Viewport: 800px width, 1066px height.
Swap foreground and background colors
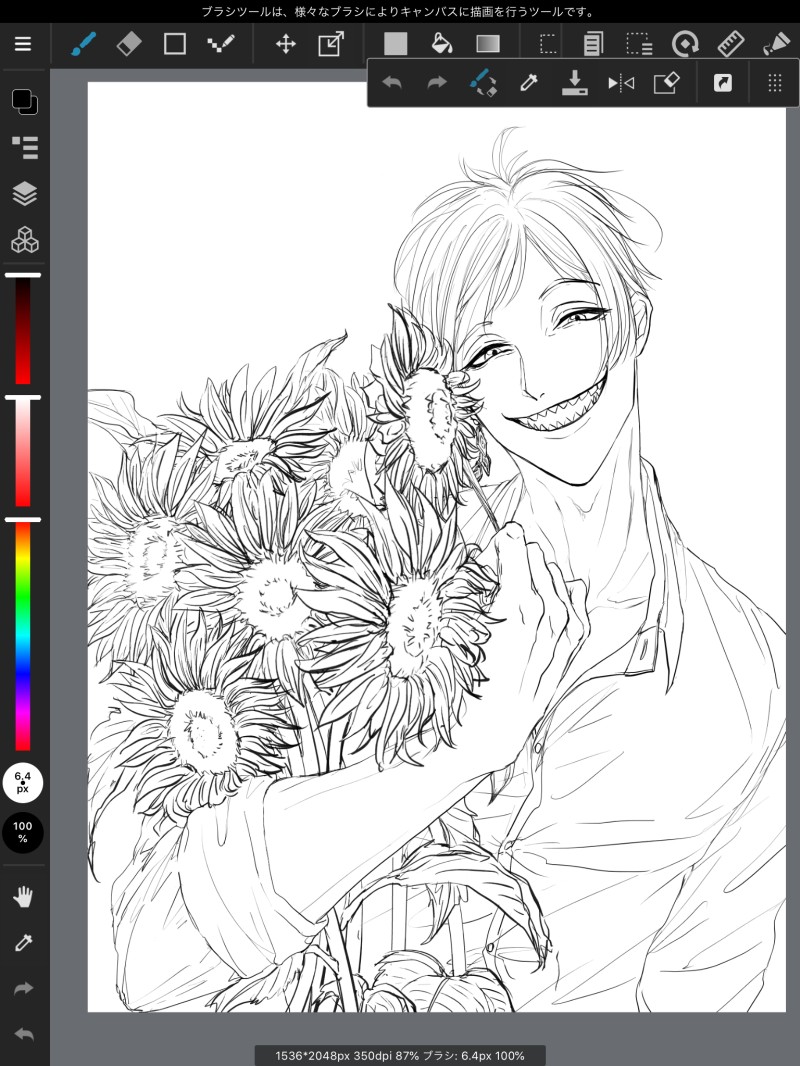coord(24,101)
